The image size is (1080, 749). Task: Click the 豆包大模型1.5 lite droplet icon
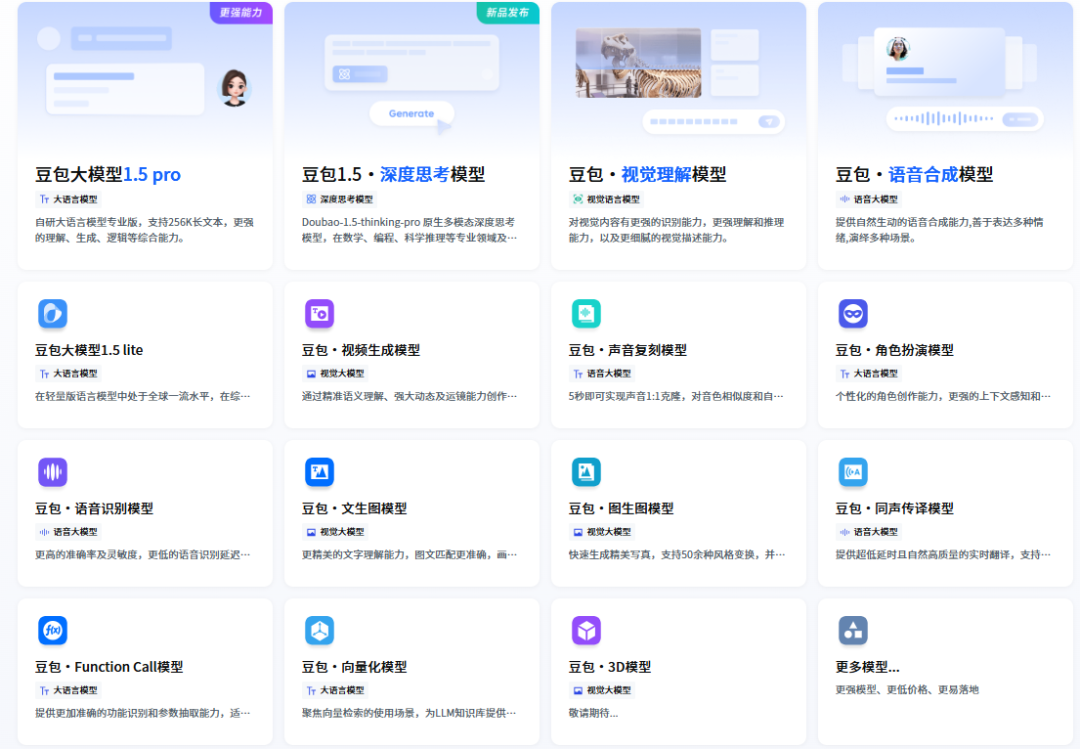pos(52,313)
